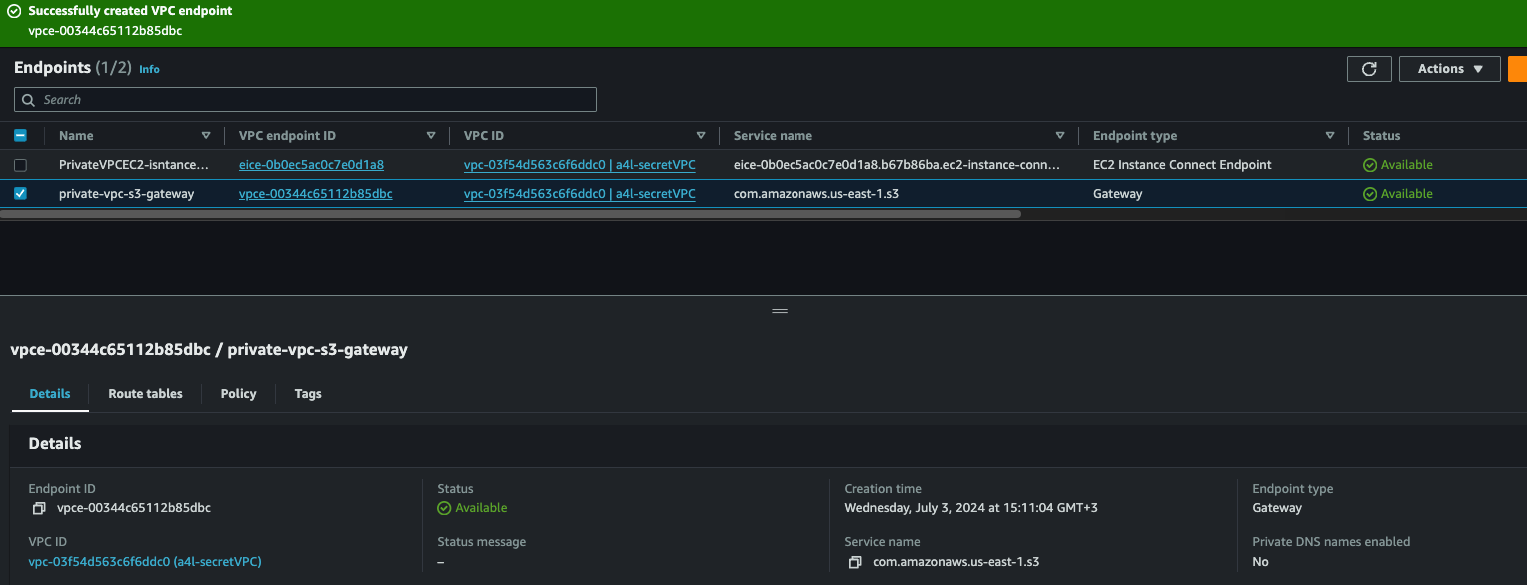
Task: Uncheck the private-vpc-s3-gateway row checkbox
Action: click(20, 194)
